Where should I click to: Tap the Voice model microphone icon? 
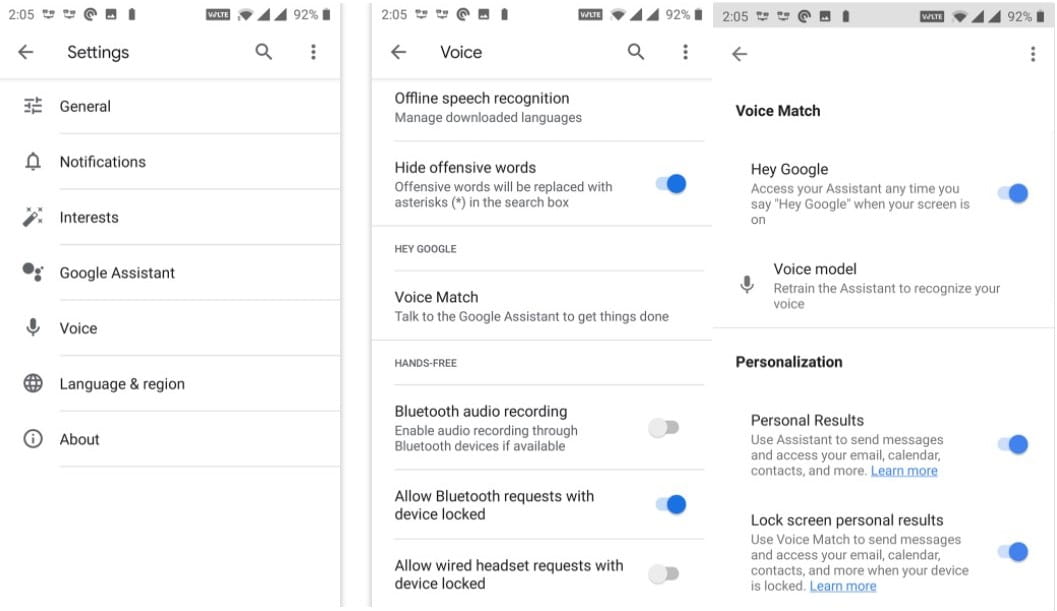(746, 282)
